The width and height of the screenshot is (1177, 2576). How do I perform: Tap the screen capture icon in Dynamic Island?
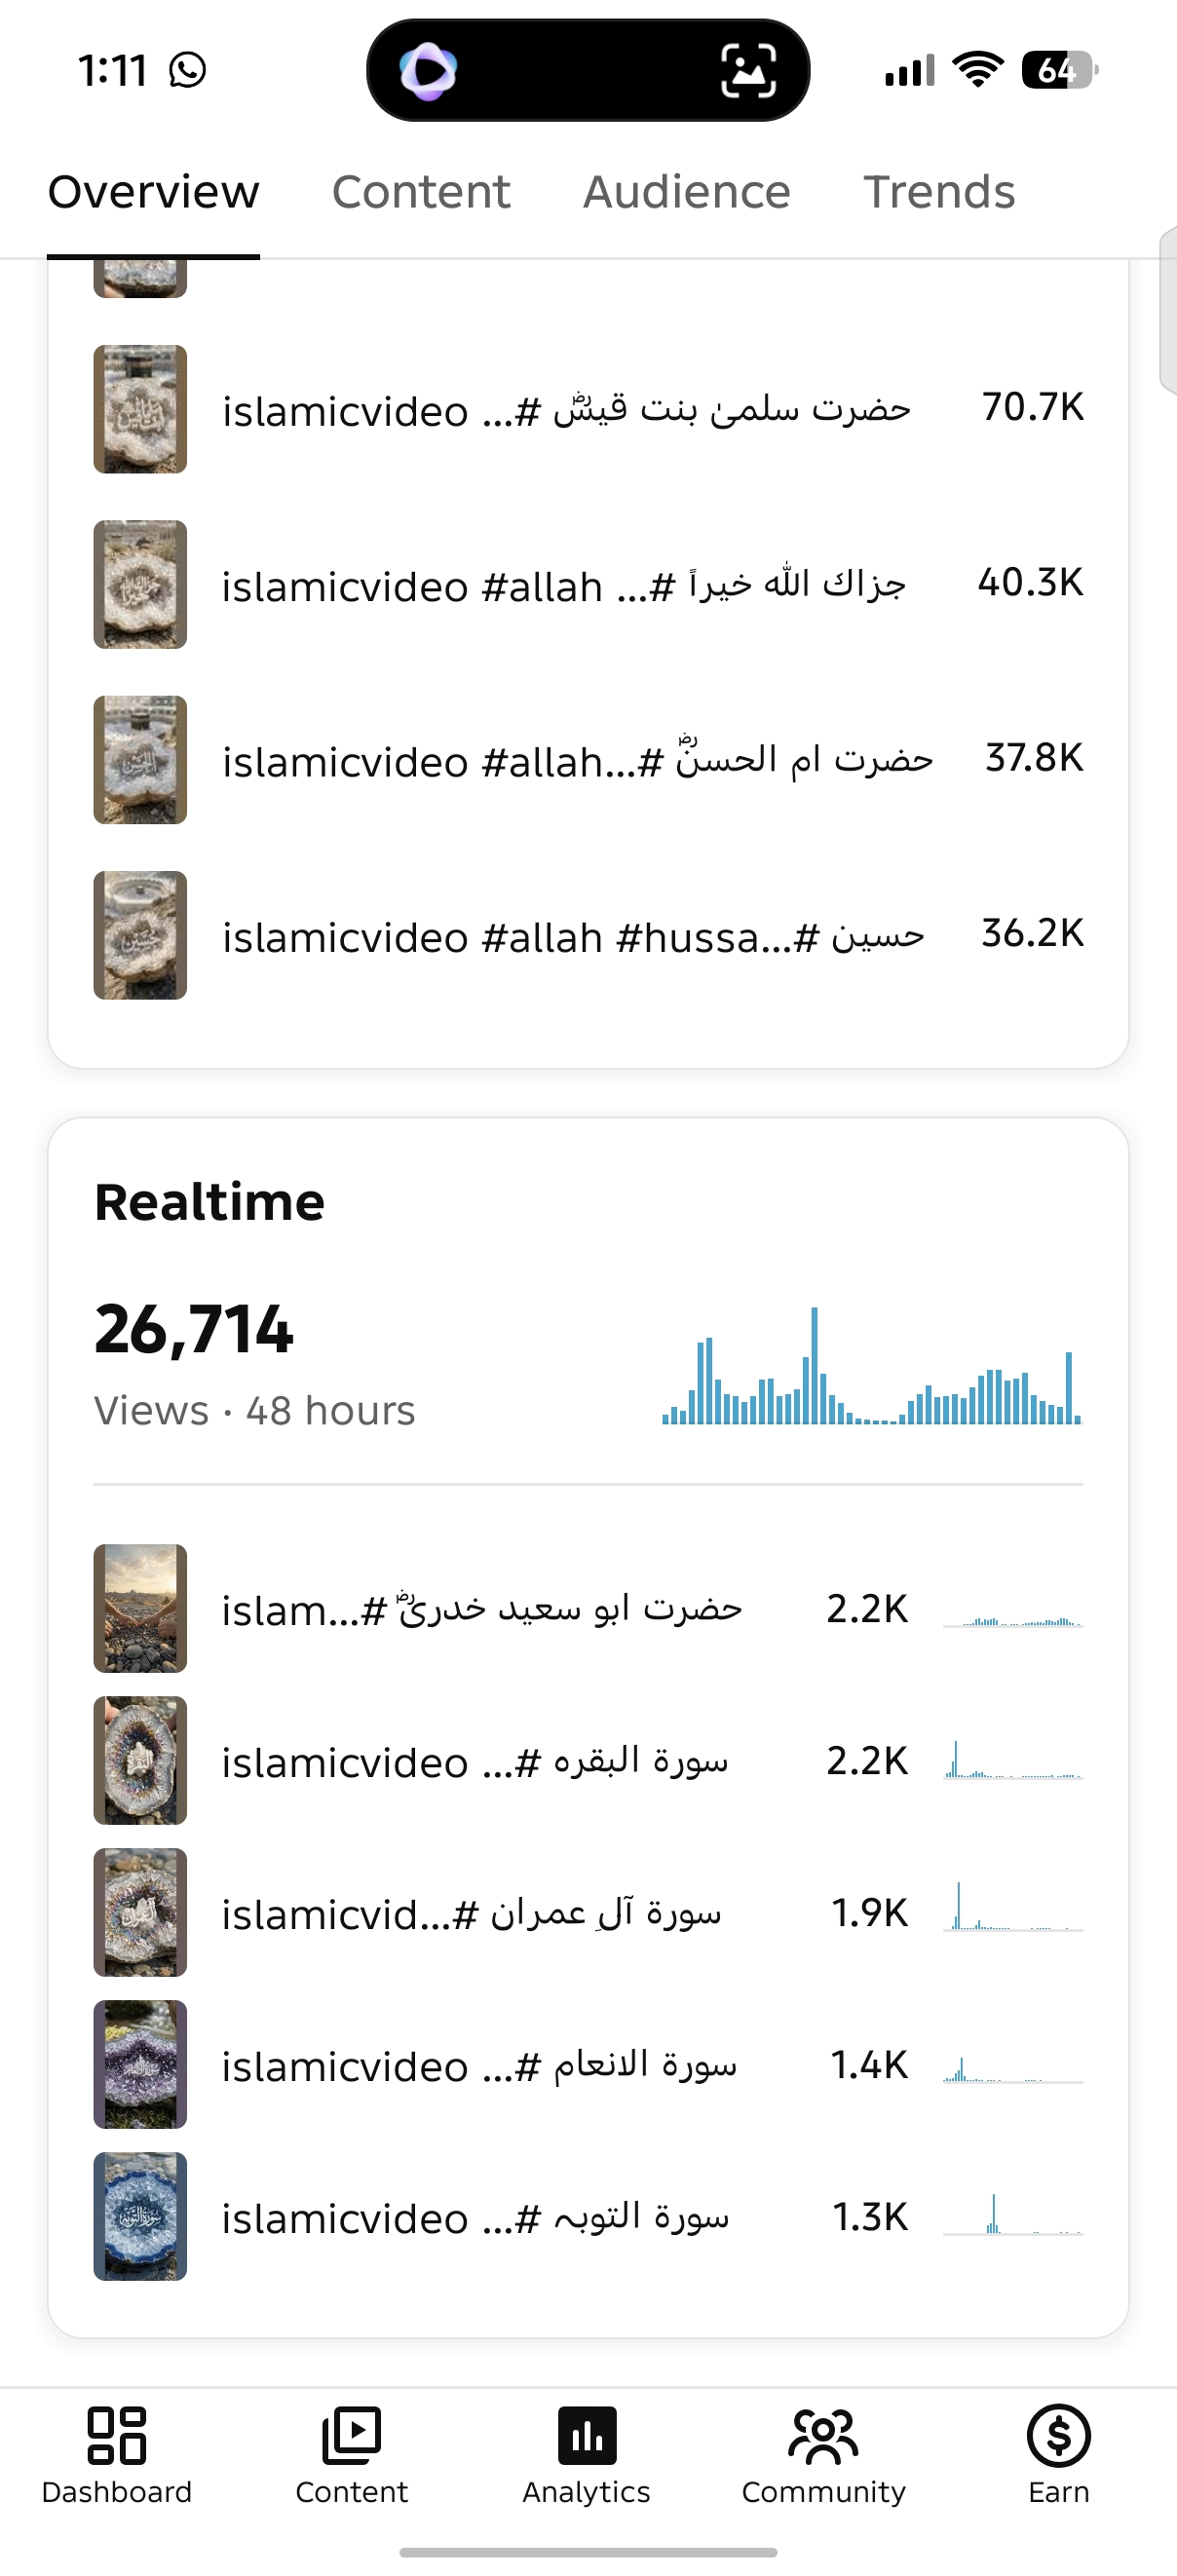(748, 71)
